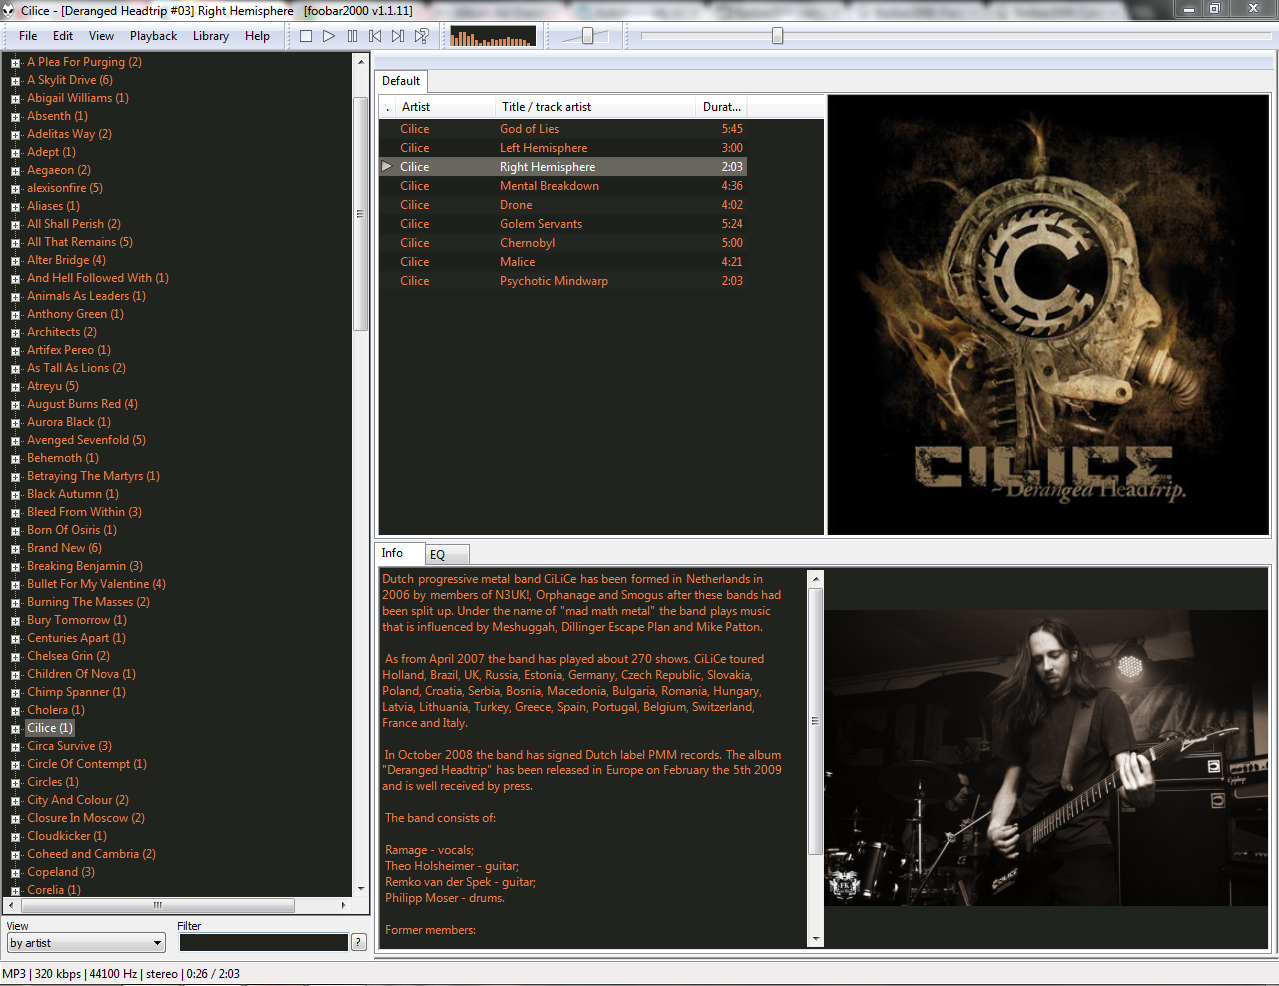Select the Mental Breakdown track
Screen dimensions: 1279x986
click(562, 186)
